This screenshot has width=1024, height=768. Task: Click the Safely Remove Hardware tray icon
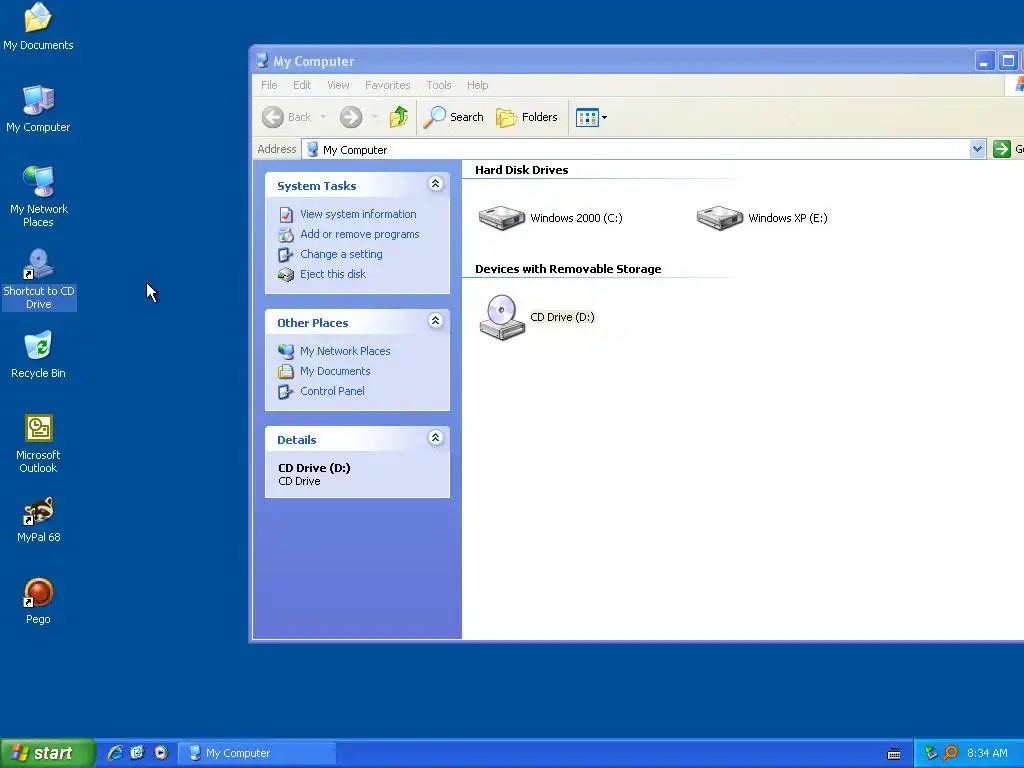coord(931,753)
